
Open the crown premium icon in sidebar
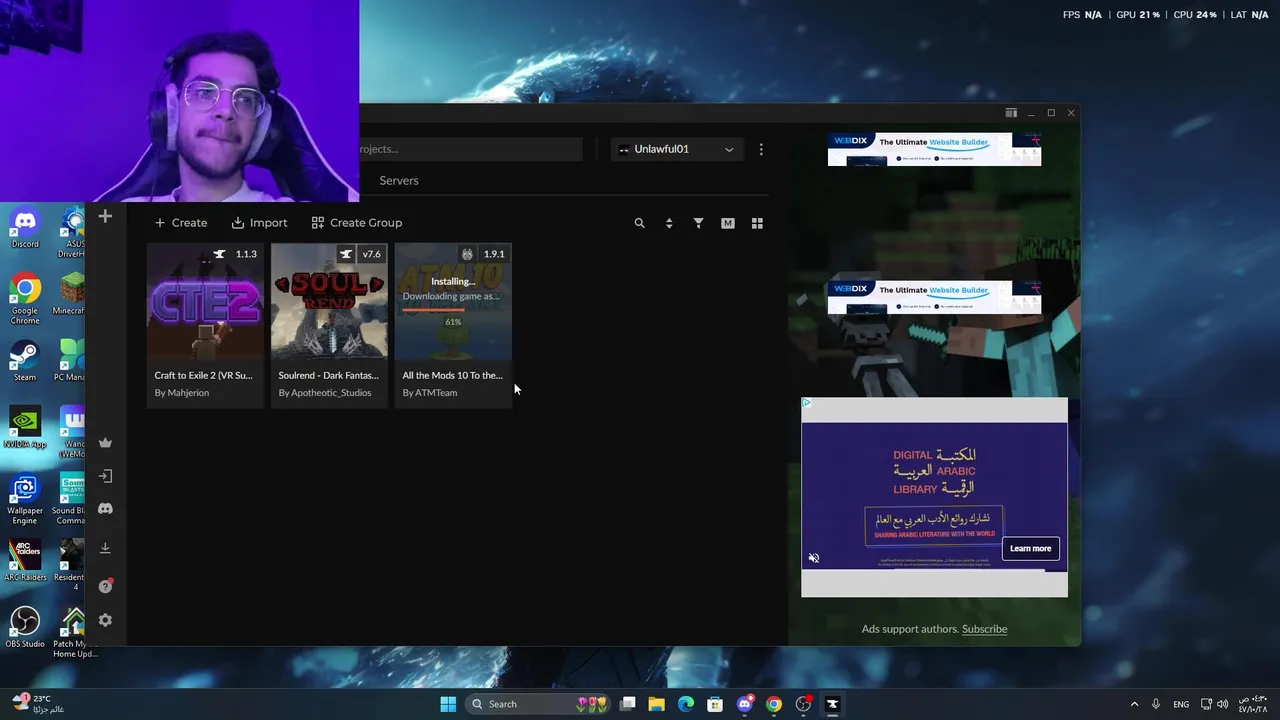click(105, 443)
